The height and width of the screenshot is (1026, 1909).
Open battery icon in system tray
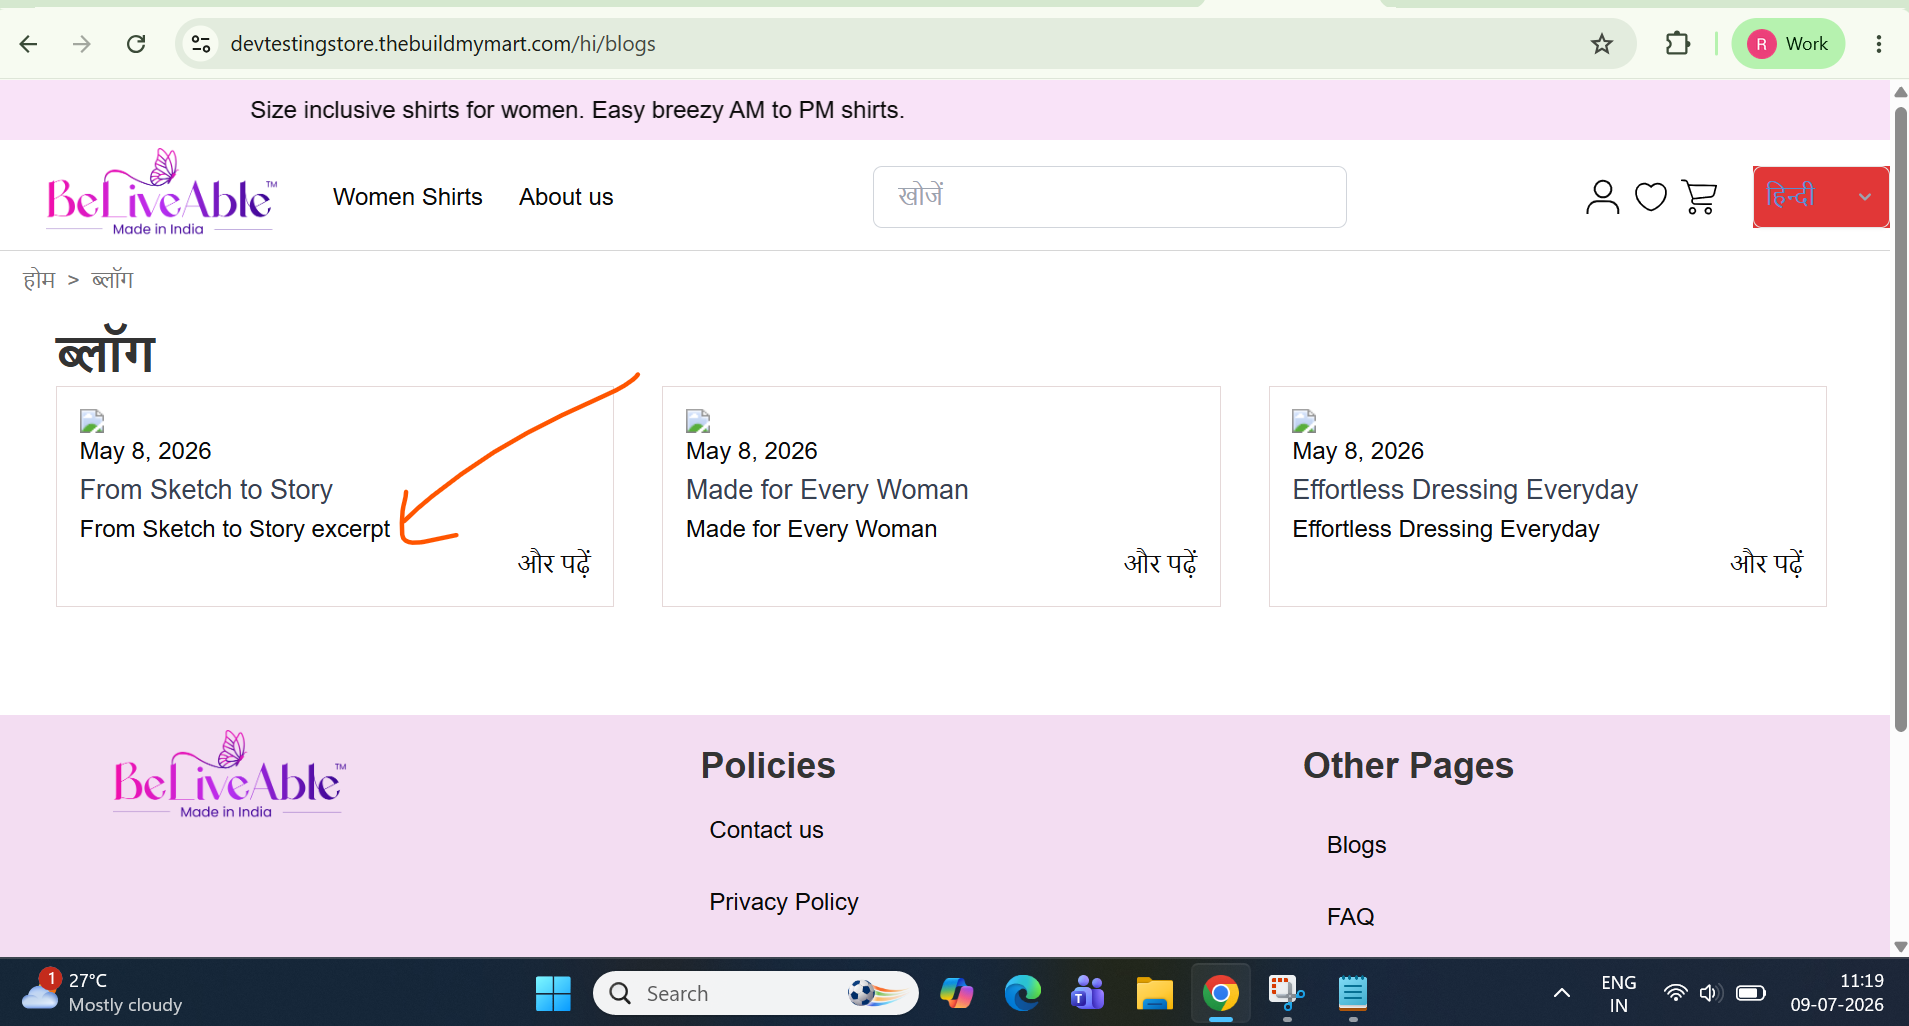click(x=1750, y=993)
